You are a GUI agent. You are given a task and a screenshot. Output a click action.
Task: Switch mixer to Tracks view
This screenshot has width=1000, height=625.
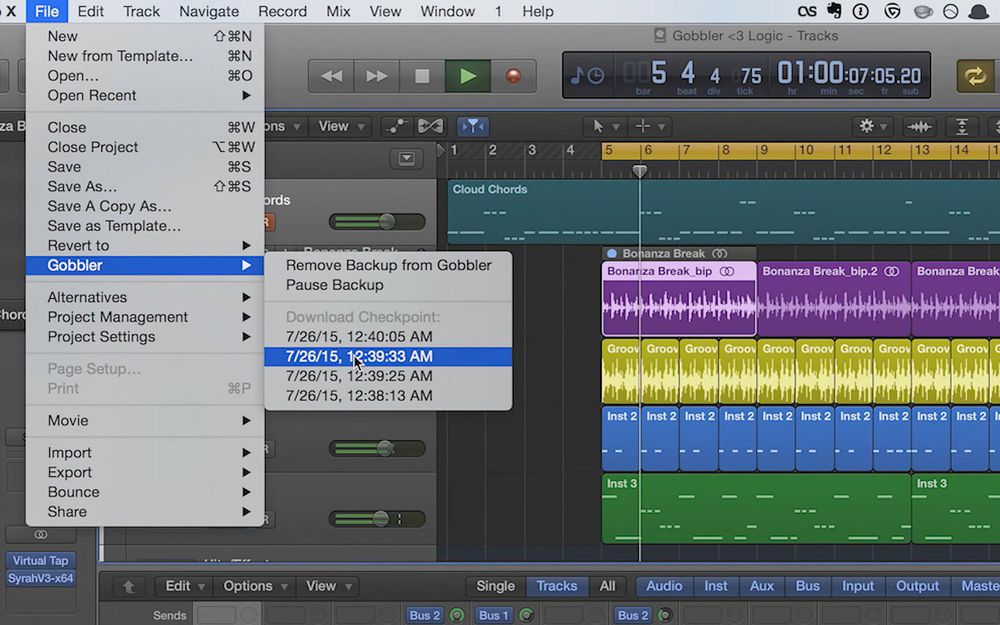557,586
